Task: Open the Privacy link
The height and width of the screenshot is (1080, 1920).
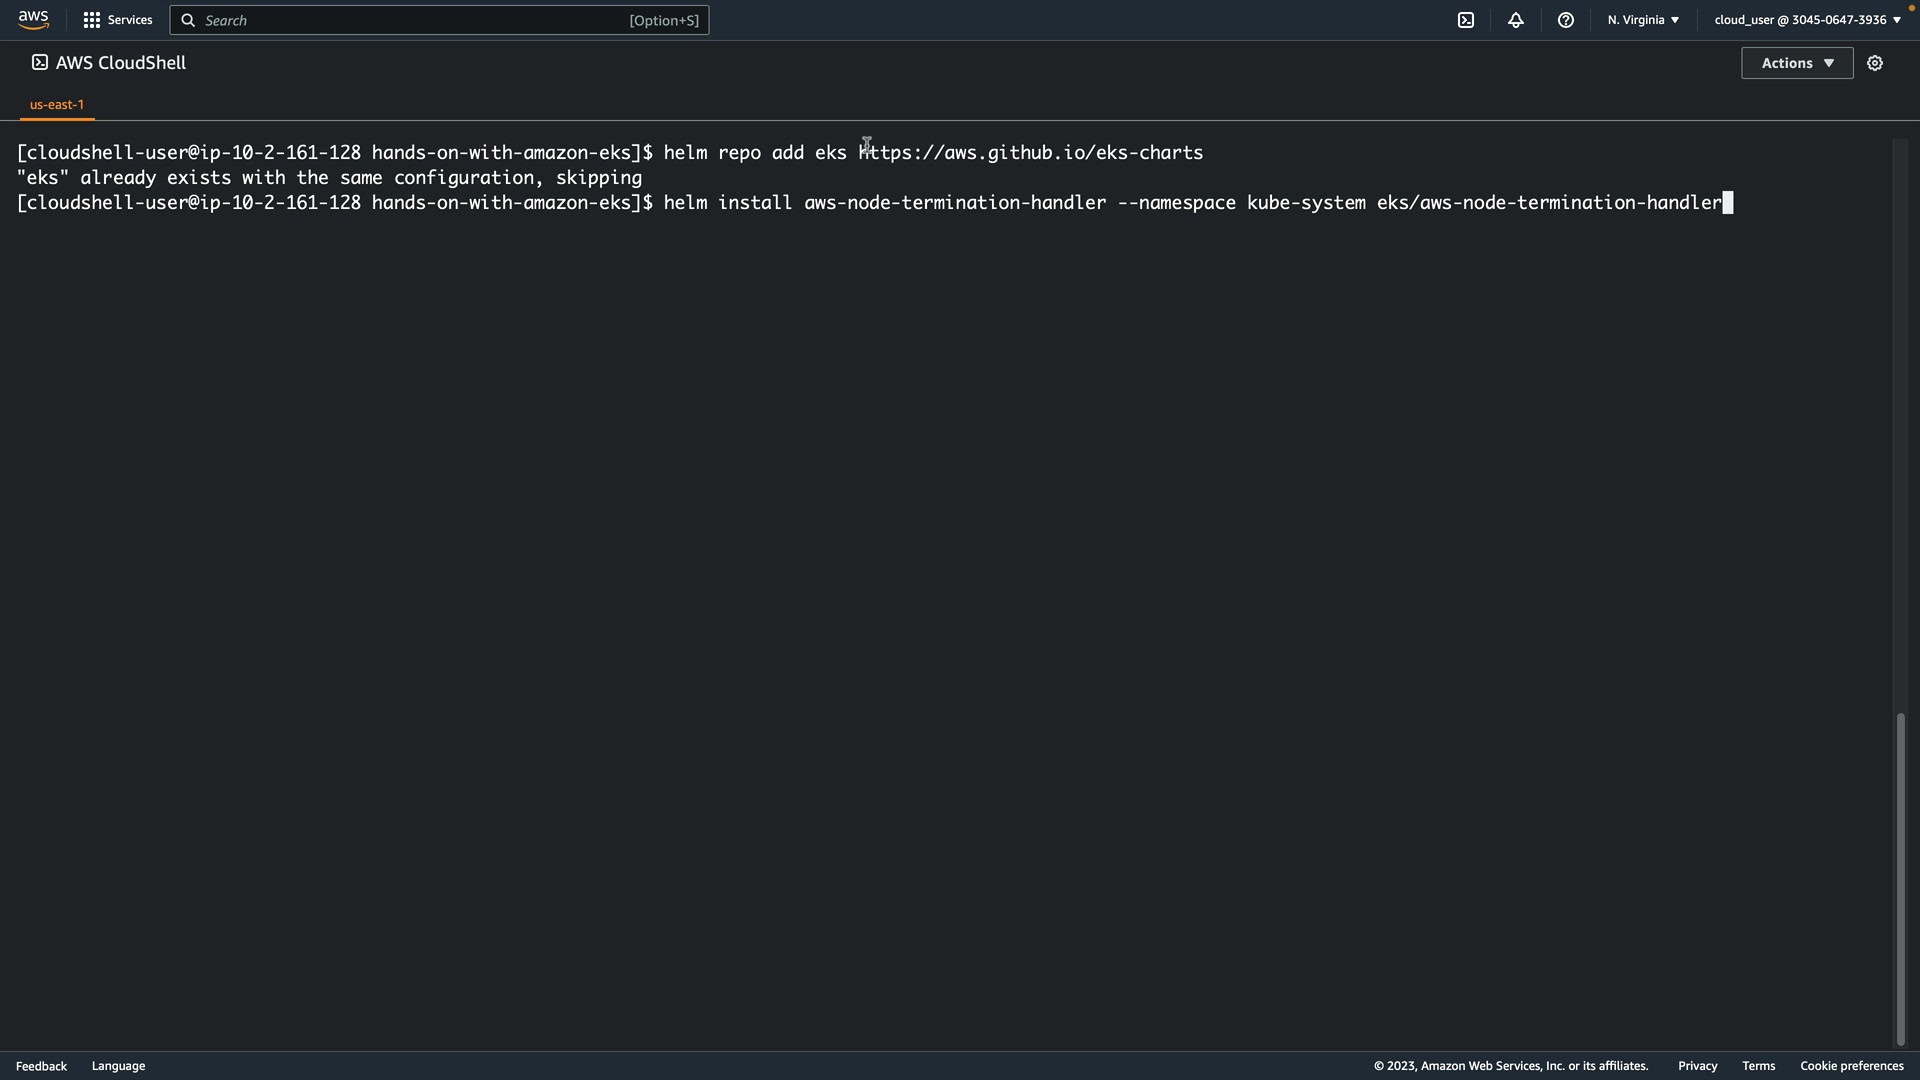Action: [x=1697, y=1066]
